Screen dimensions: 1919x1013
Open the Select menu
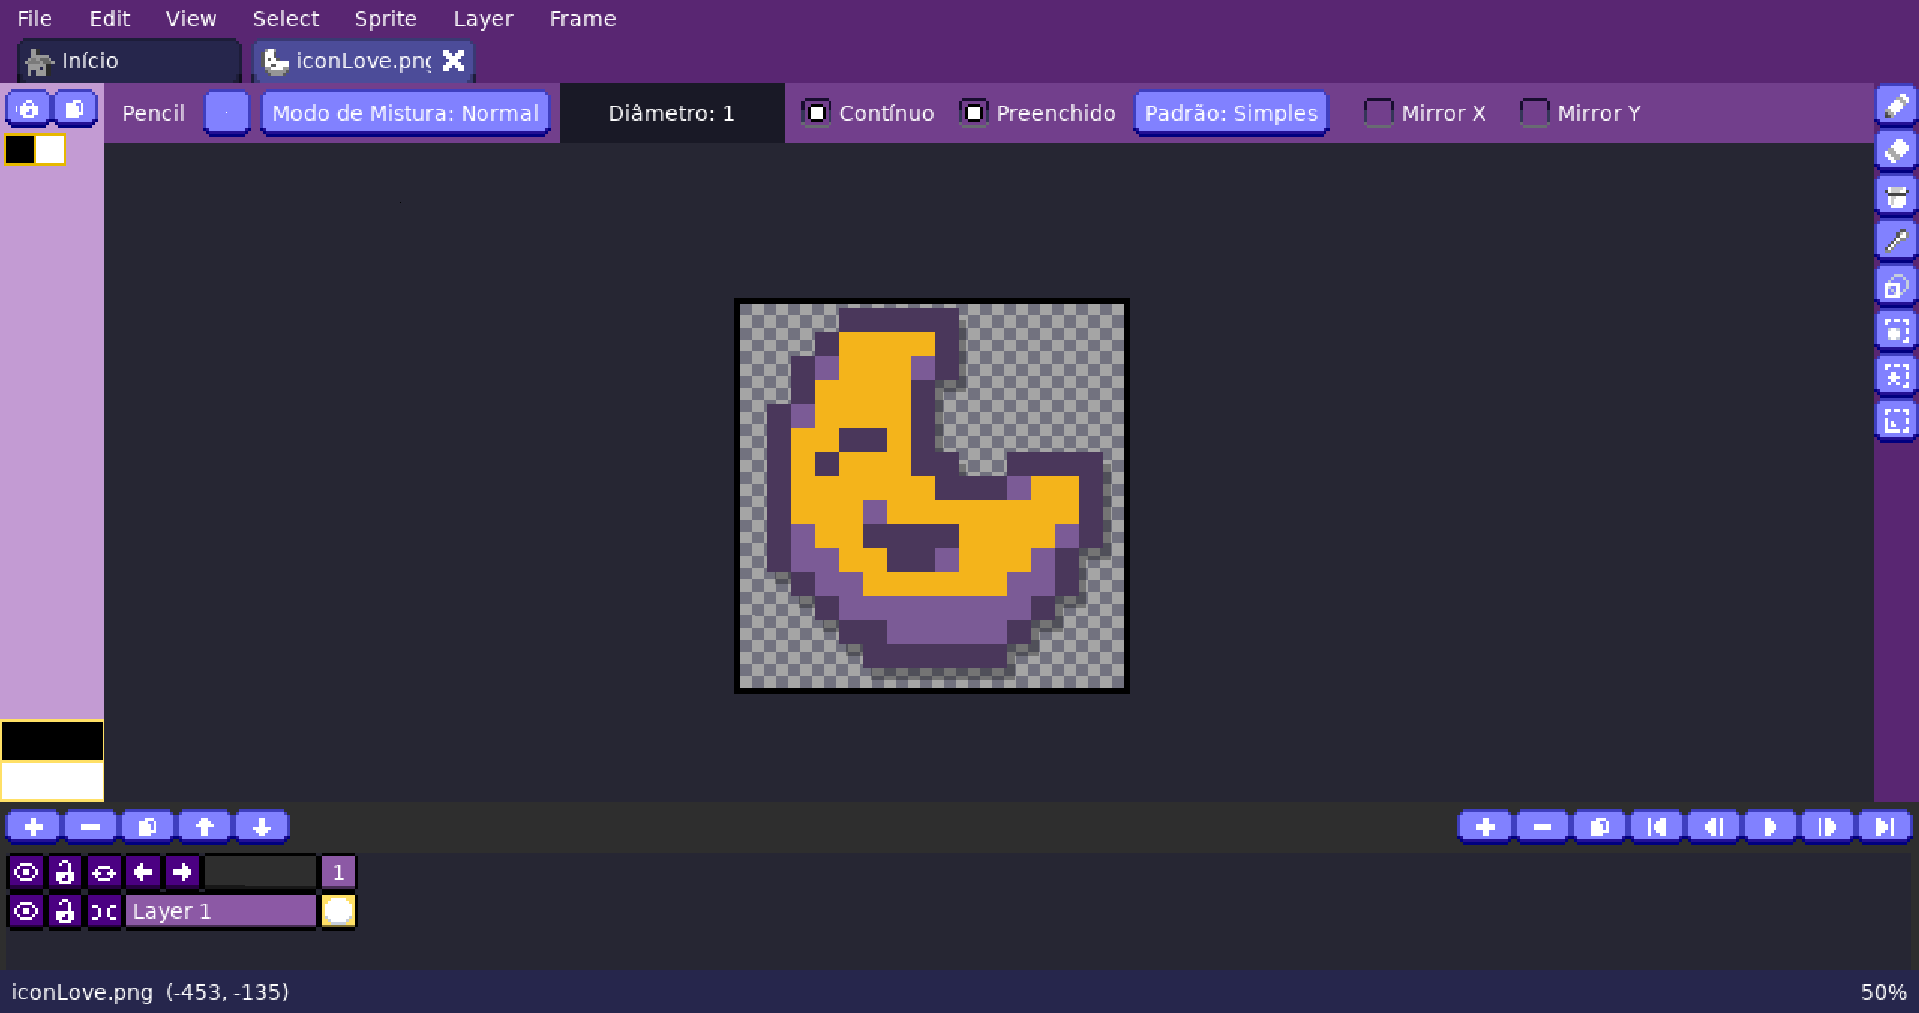click(286, 19)
